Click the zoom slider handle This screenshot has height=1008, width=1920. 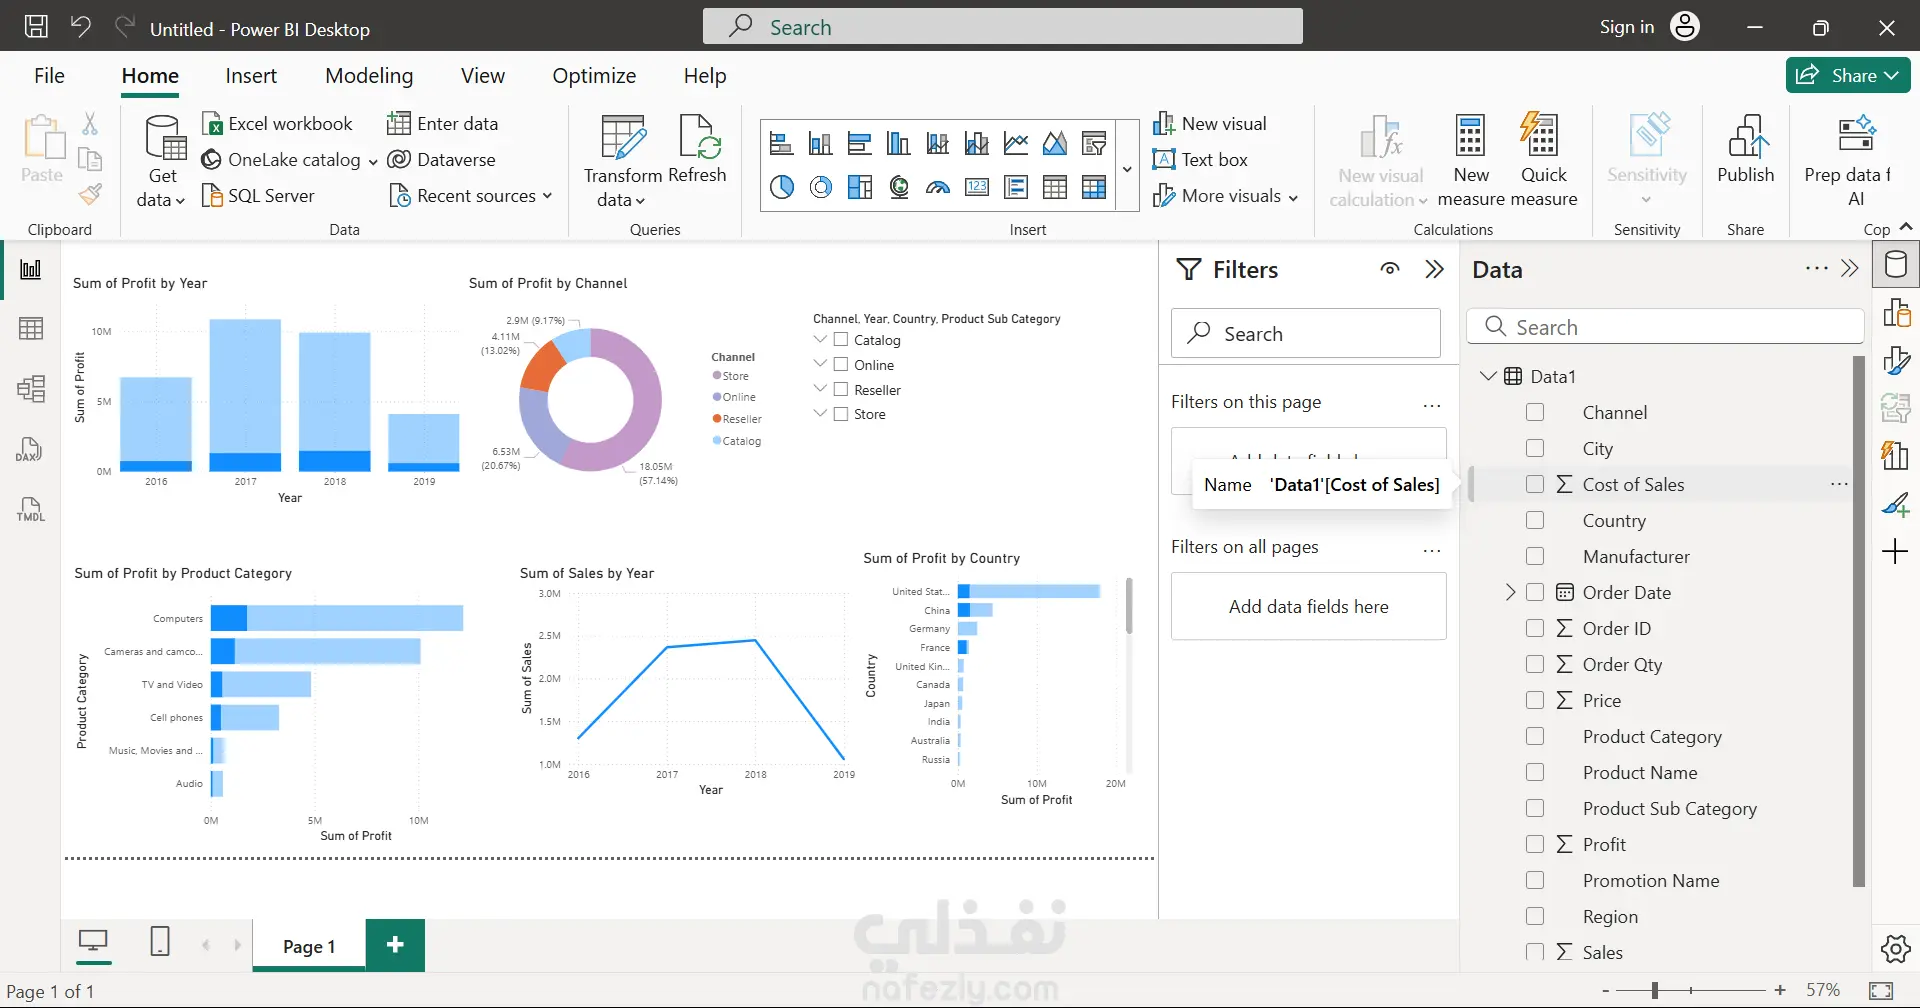1655,990
